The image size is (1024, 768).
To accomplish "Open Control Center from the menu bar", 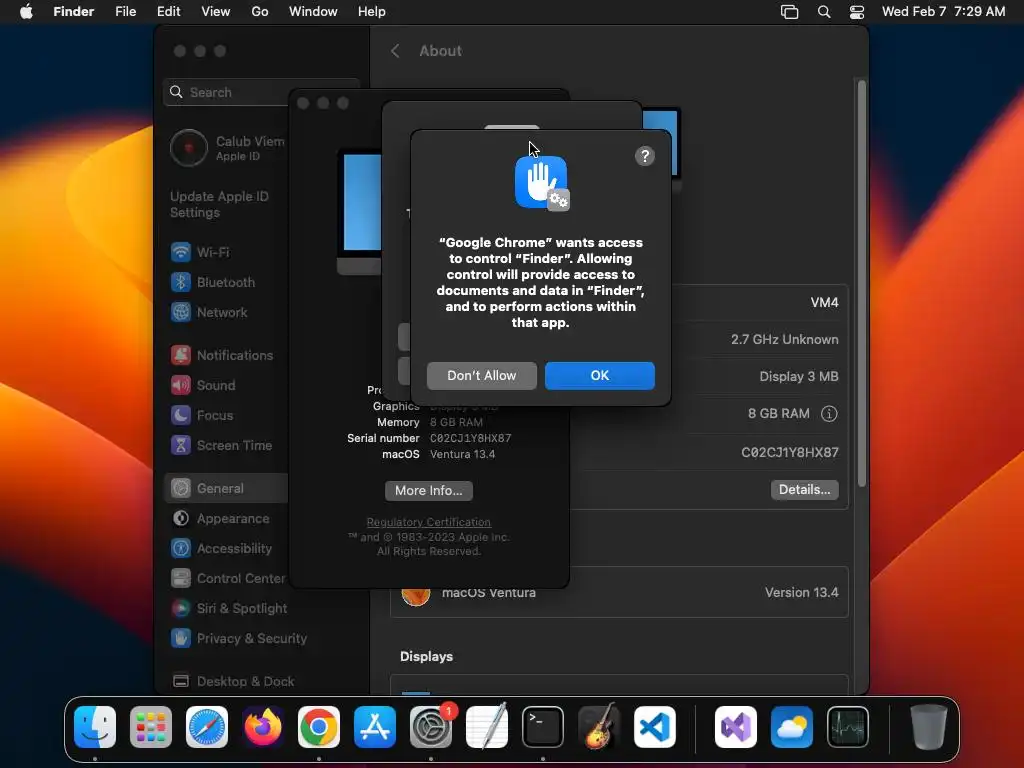I will tap(857, 12).
